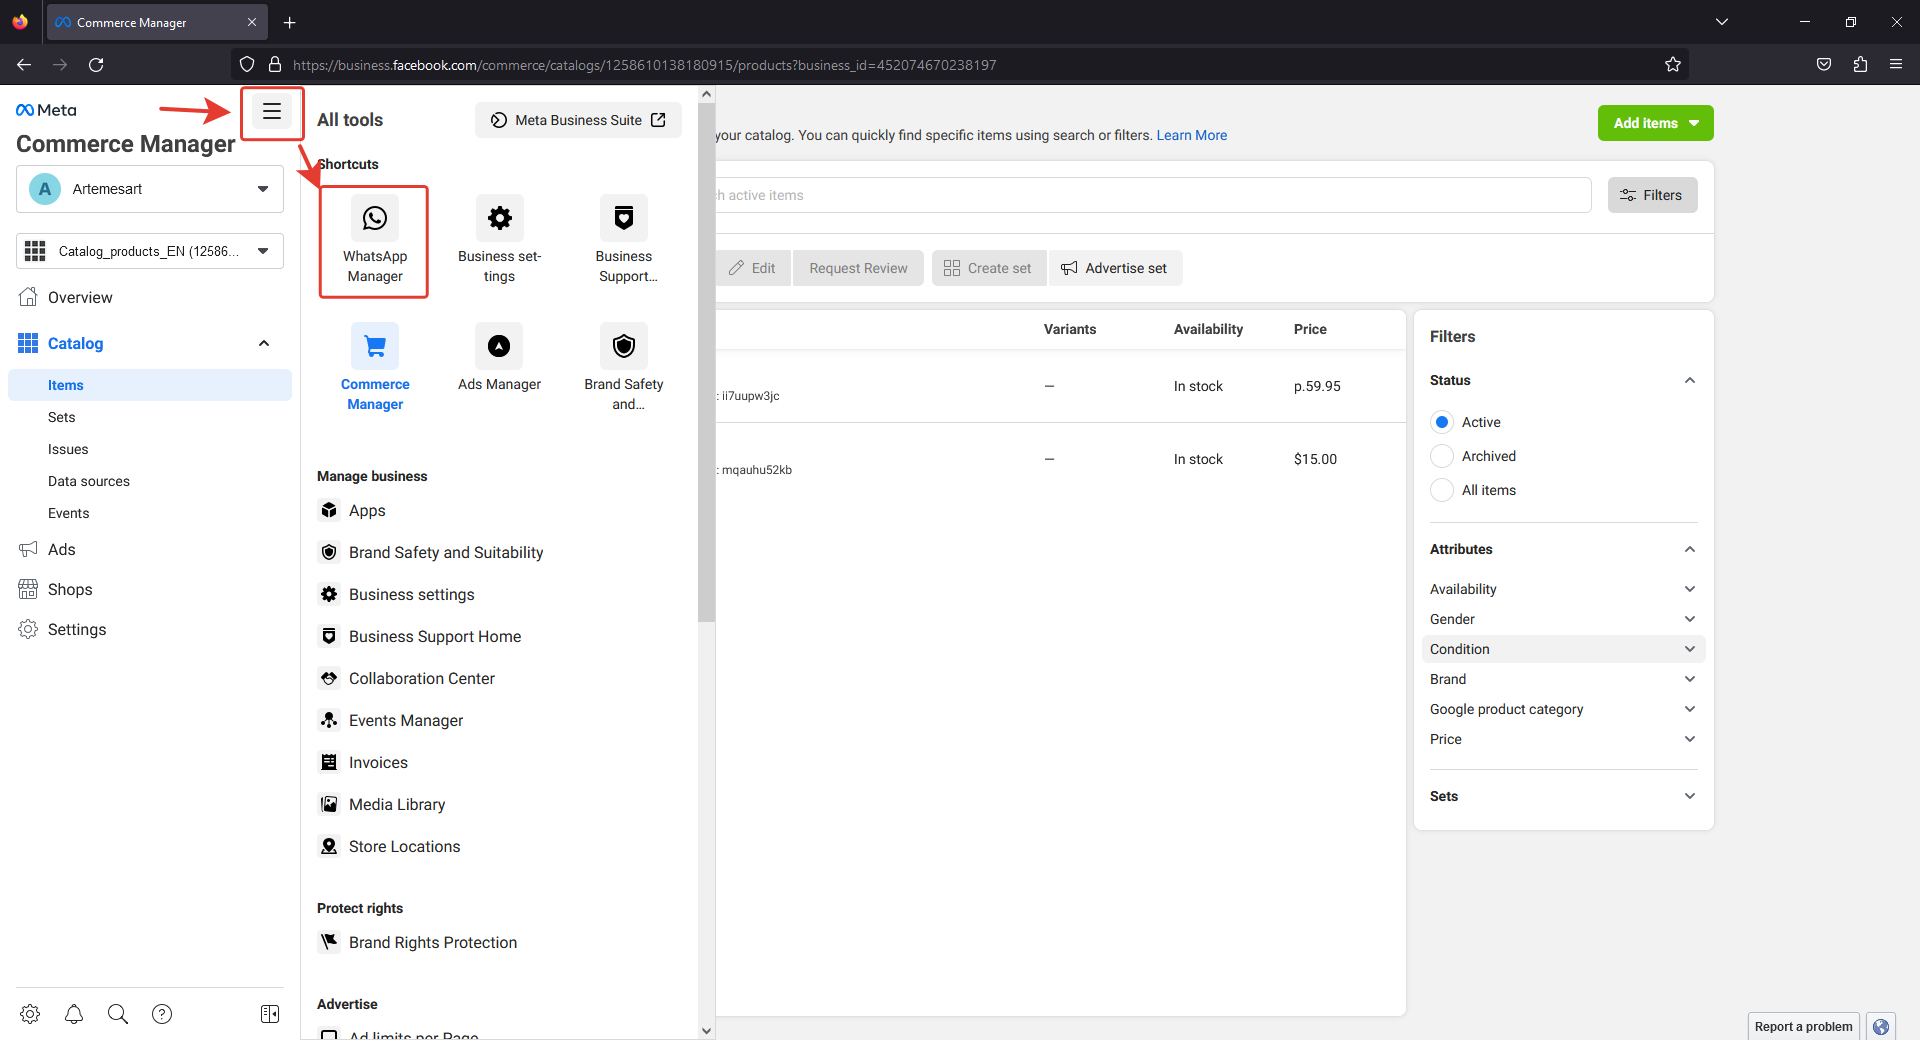This screenshot has height=1040, width=1920.
Task: Click Report a problem button
Action: click(1803, 1026)
